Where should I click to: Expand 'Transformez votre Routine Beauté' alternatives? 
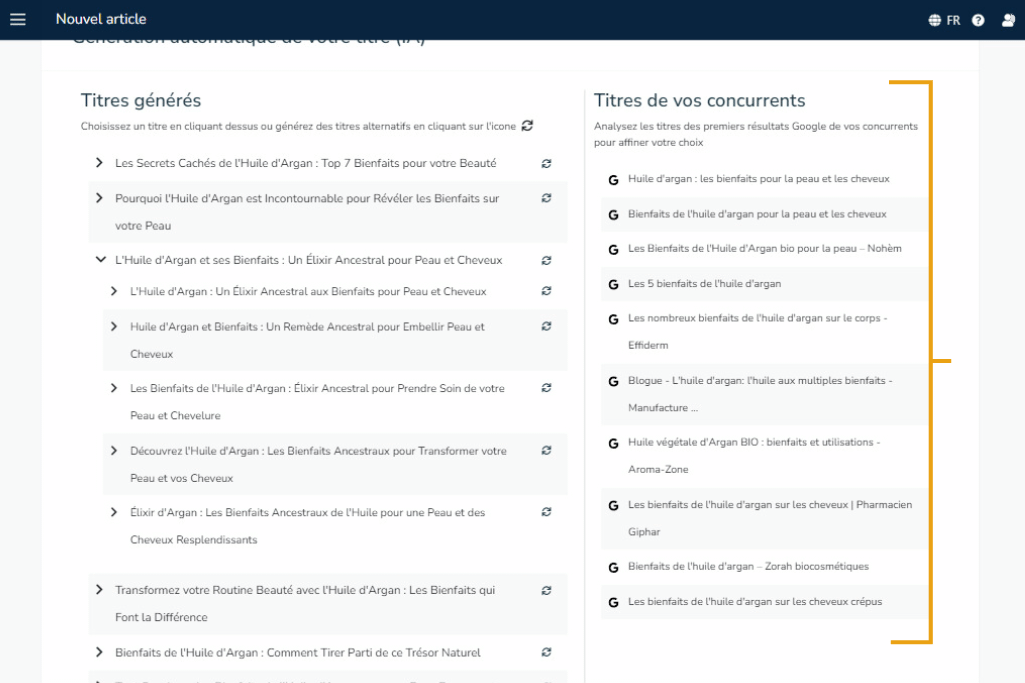pyautogui.click(x=99, y=590)
